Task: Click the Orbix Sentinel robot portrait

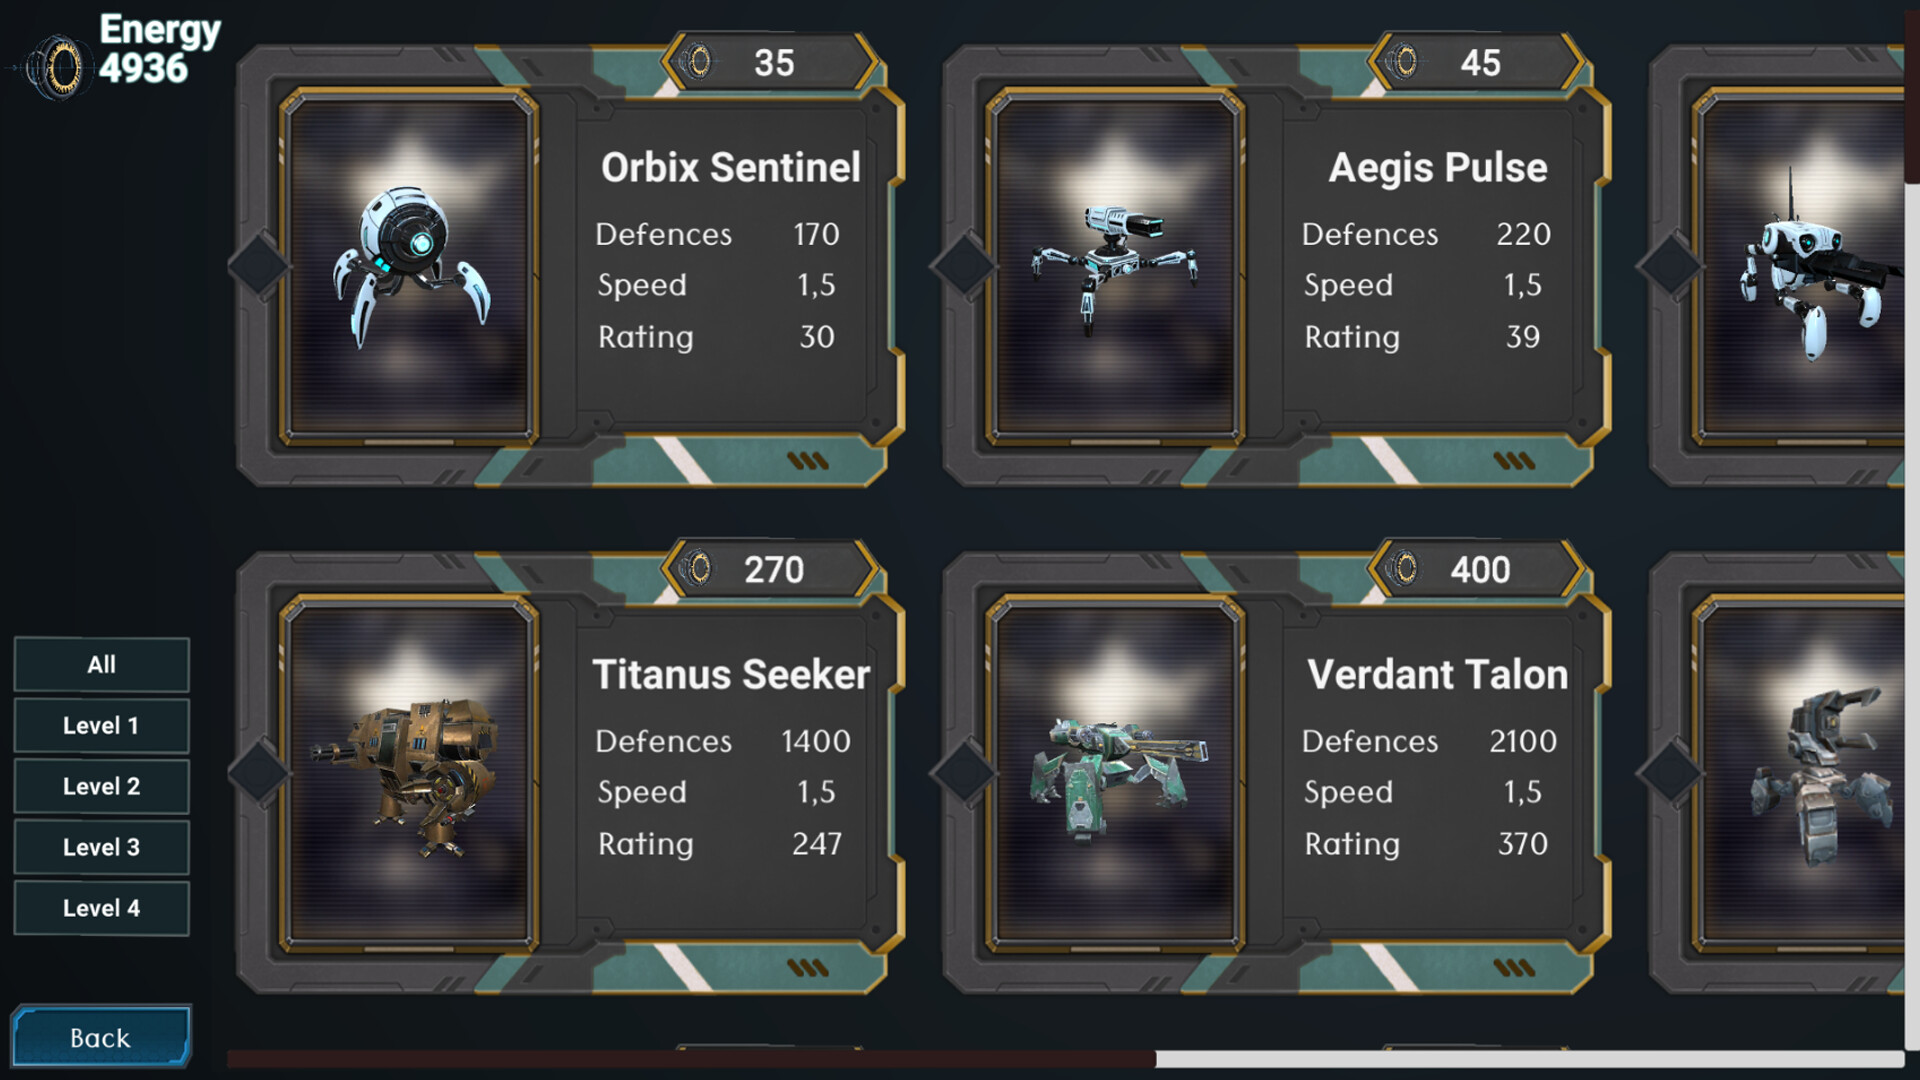Action: pos(409,266)
